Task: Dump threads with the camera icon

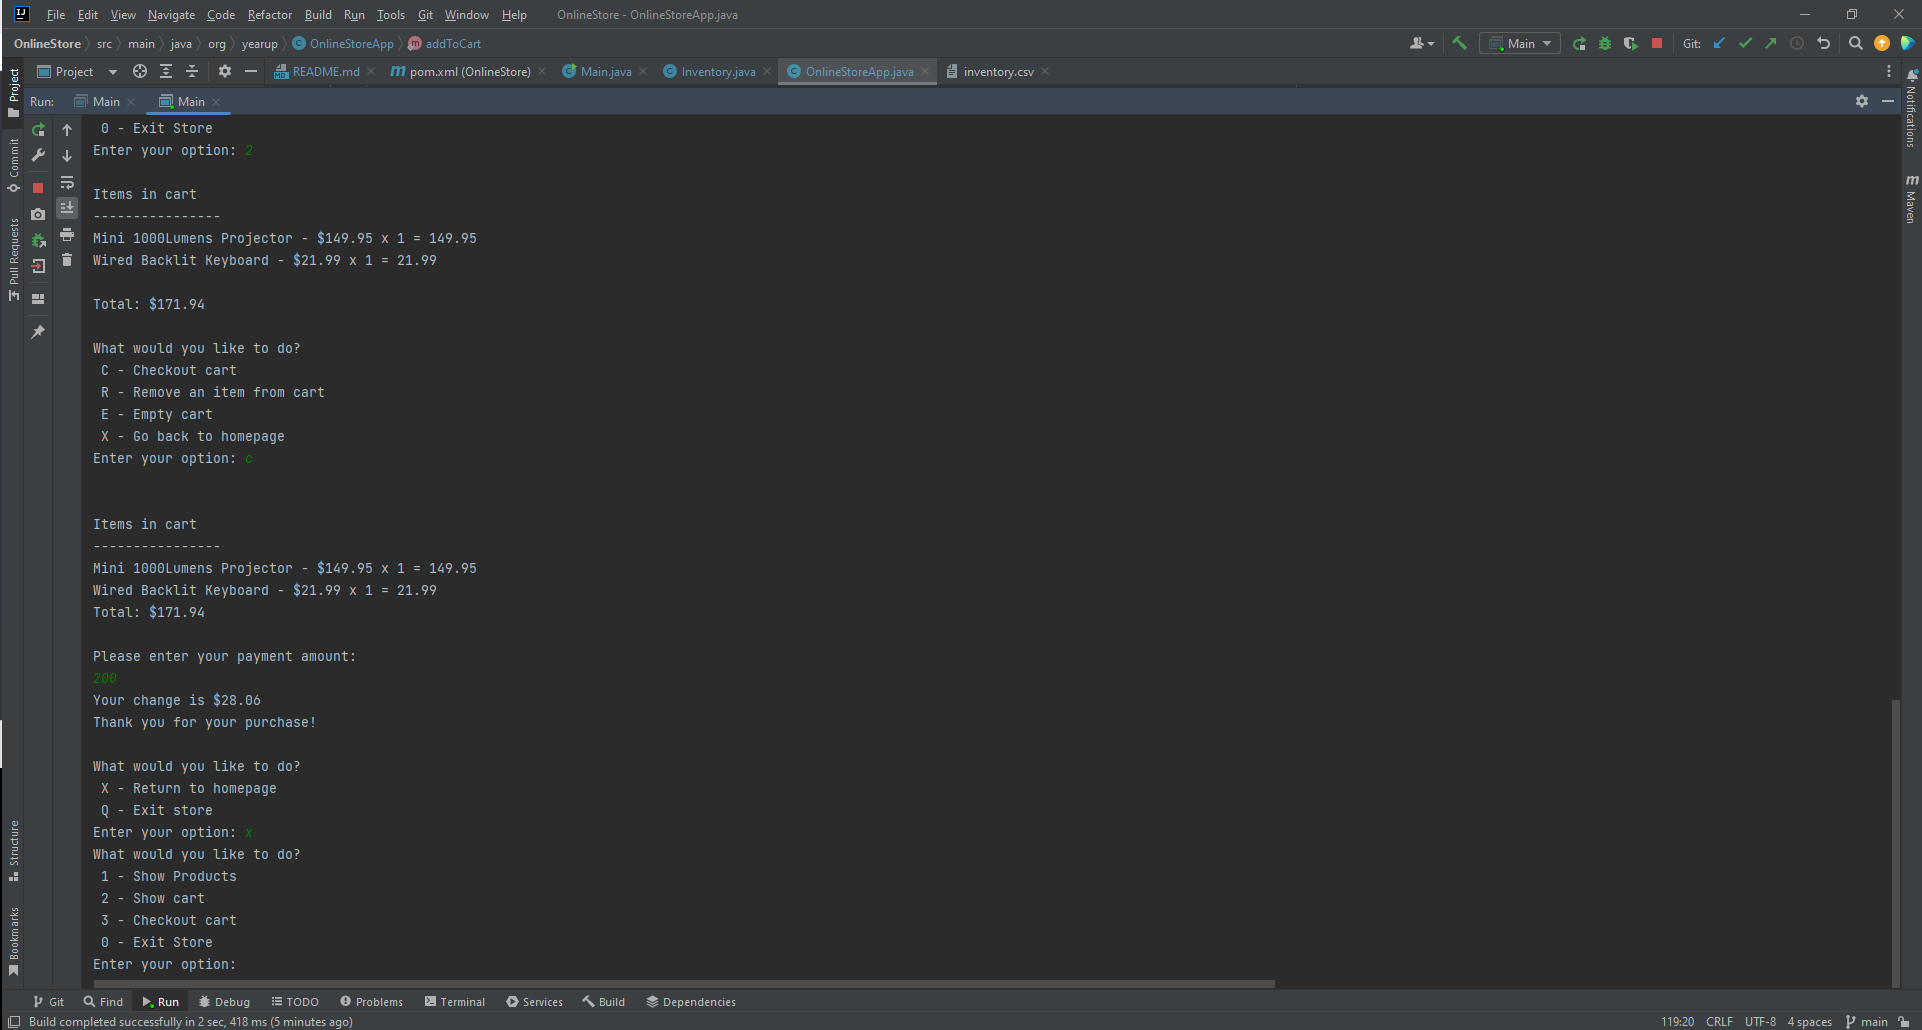Action: (38, 214)
